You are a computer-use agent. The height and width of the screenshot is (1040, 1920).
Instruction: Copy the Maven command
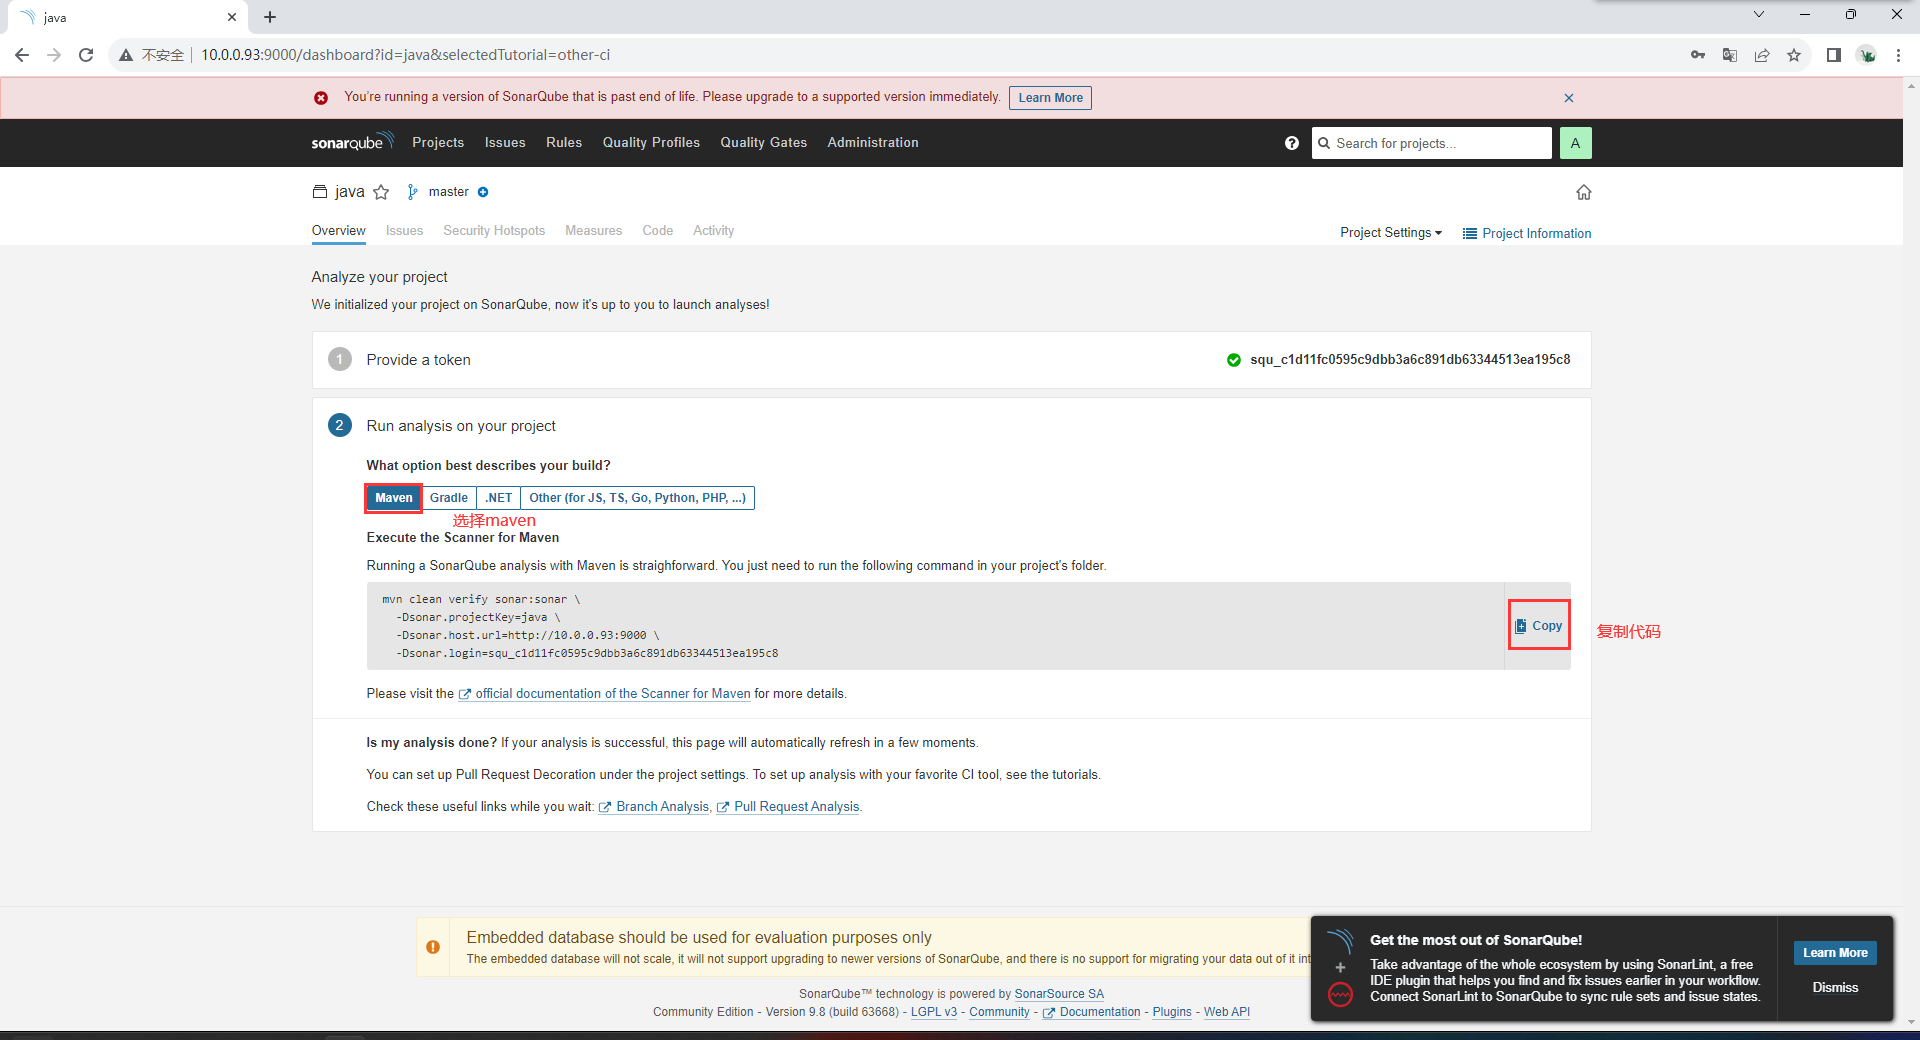(1538, 625)
